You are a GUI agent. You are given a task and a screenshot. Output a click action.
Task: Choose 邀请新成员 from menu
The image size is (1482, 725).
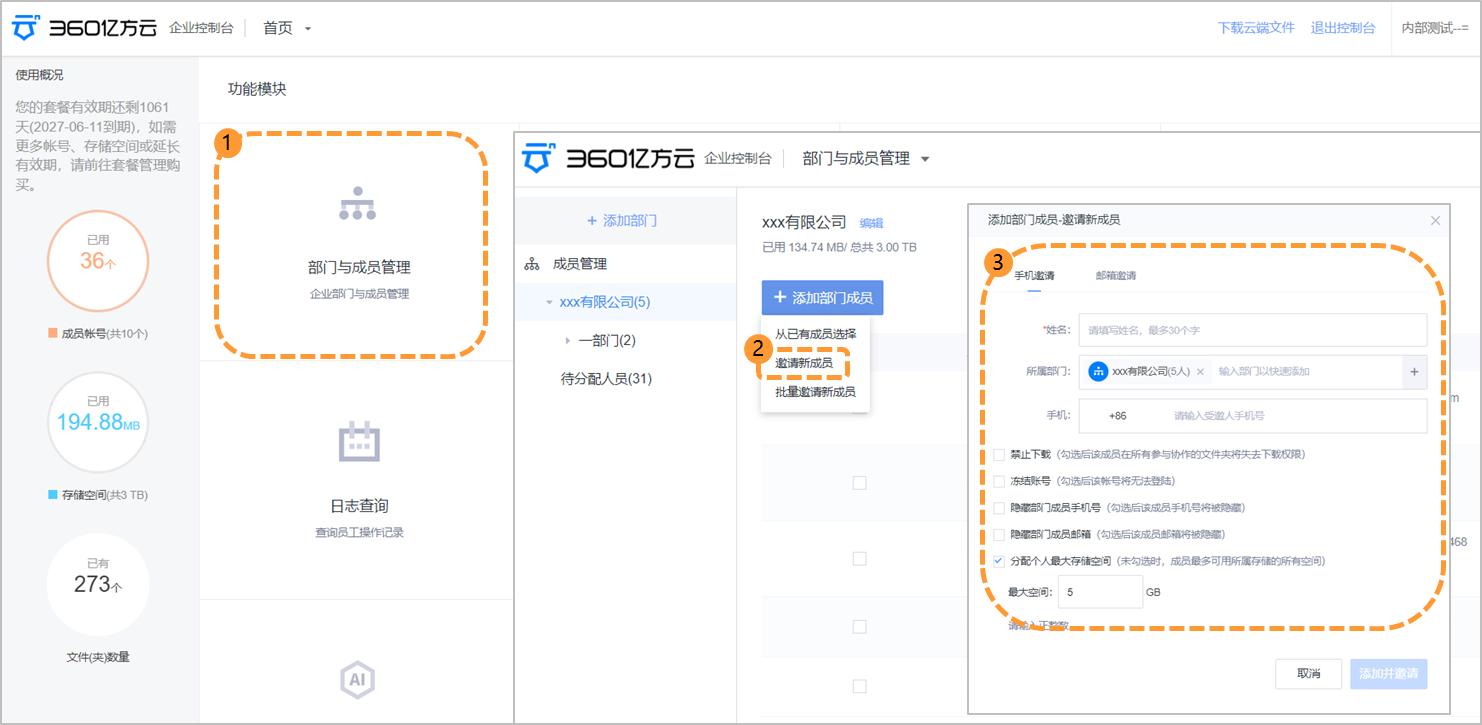click(804, 362)
